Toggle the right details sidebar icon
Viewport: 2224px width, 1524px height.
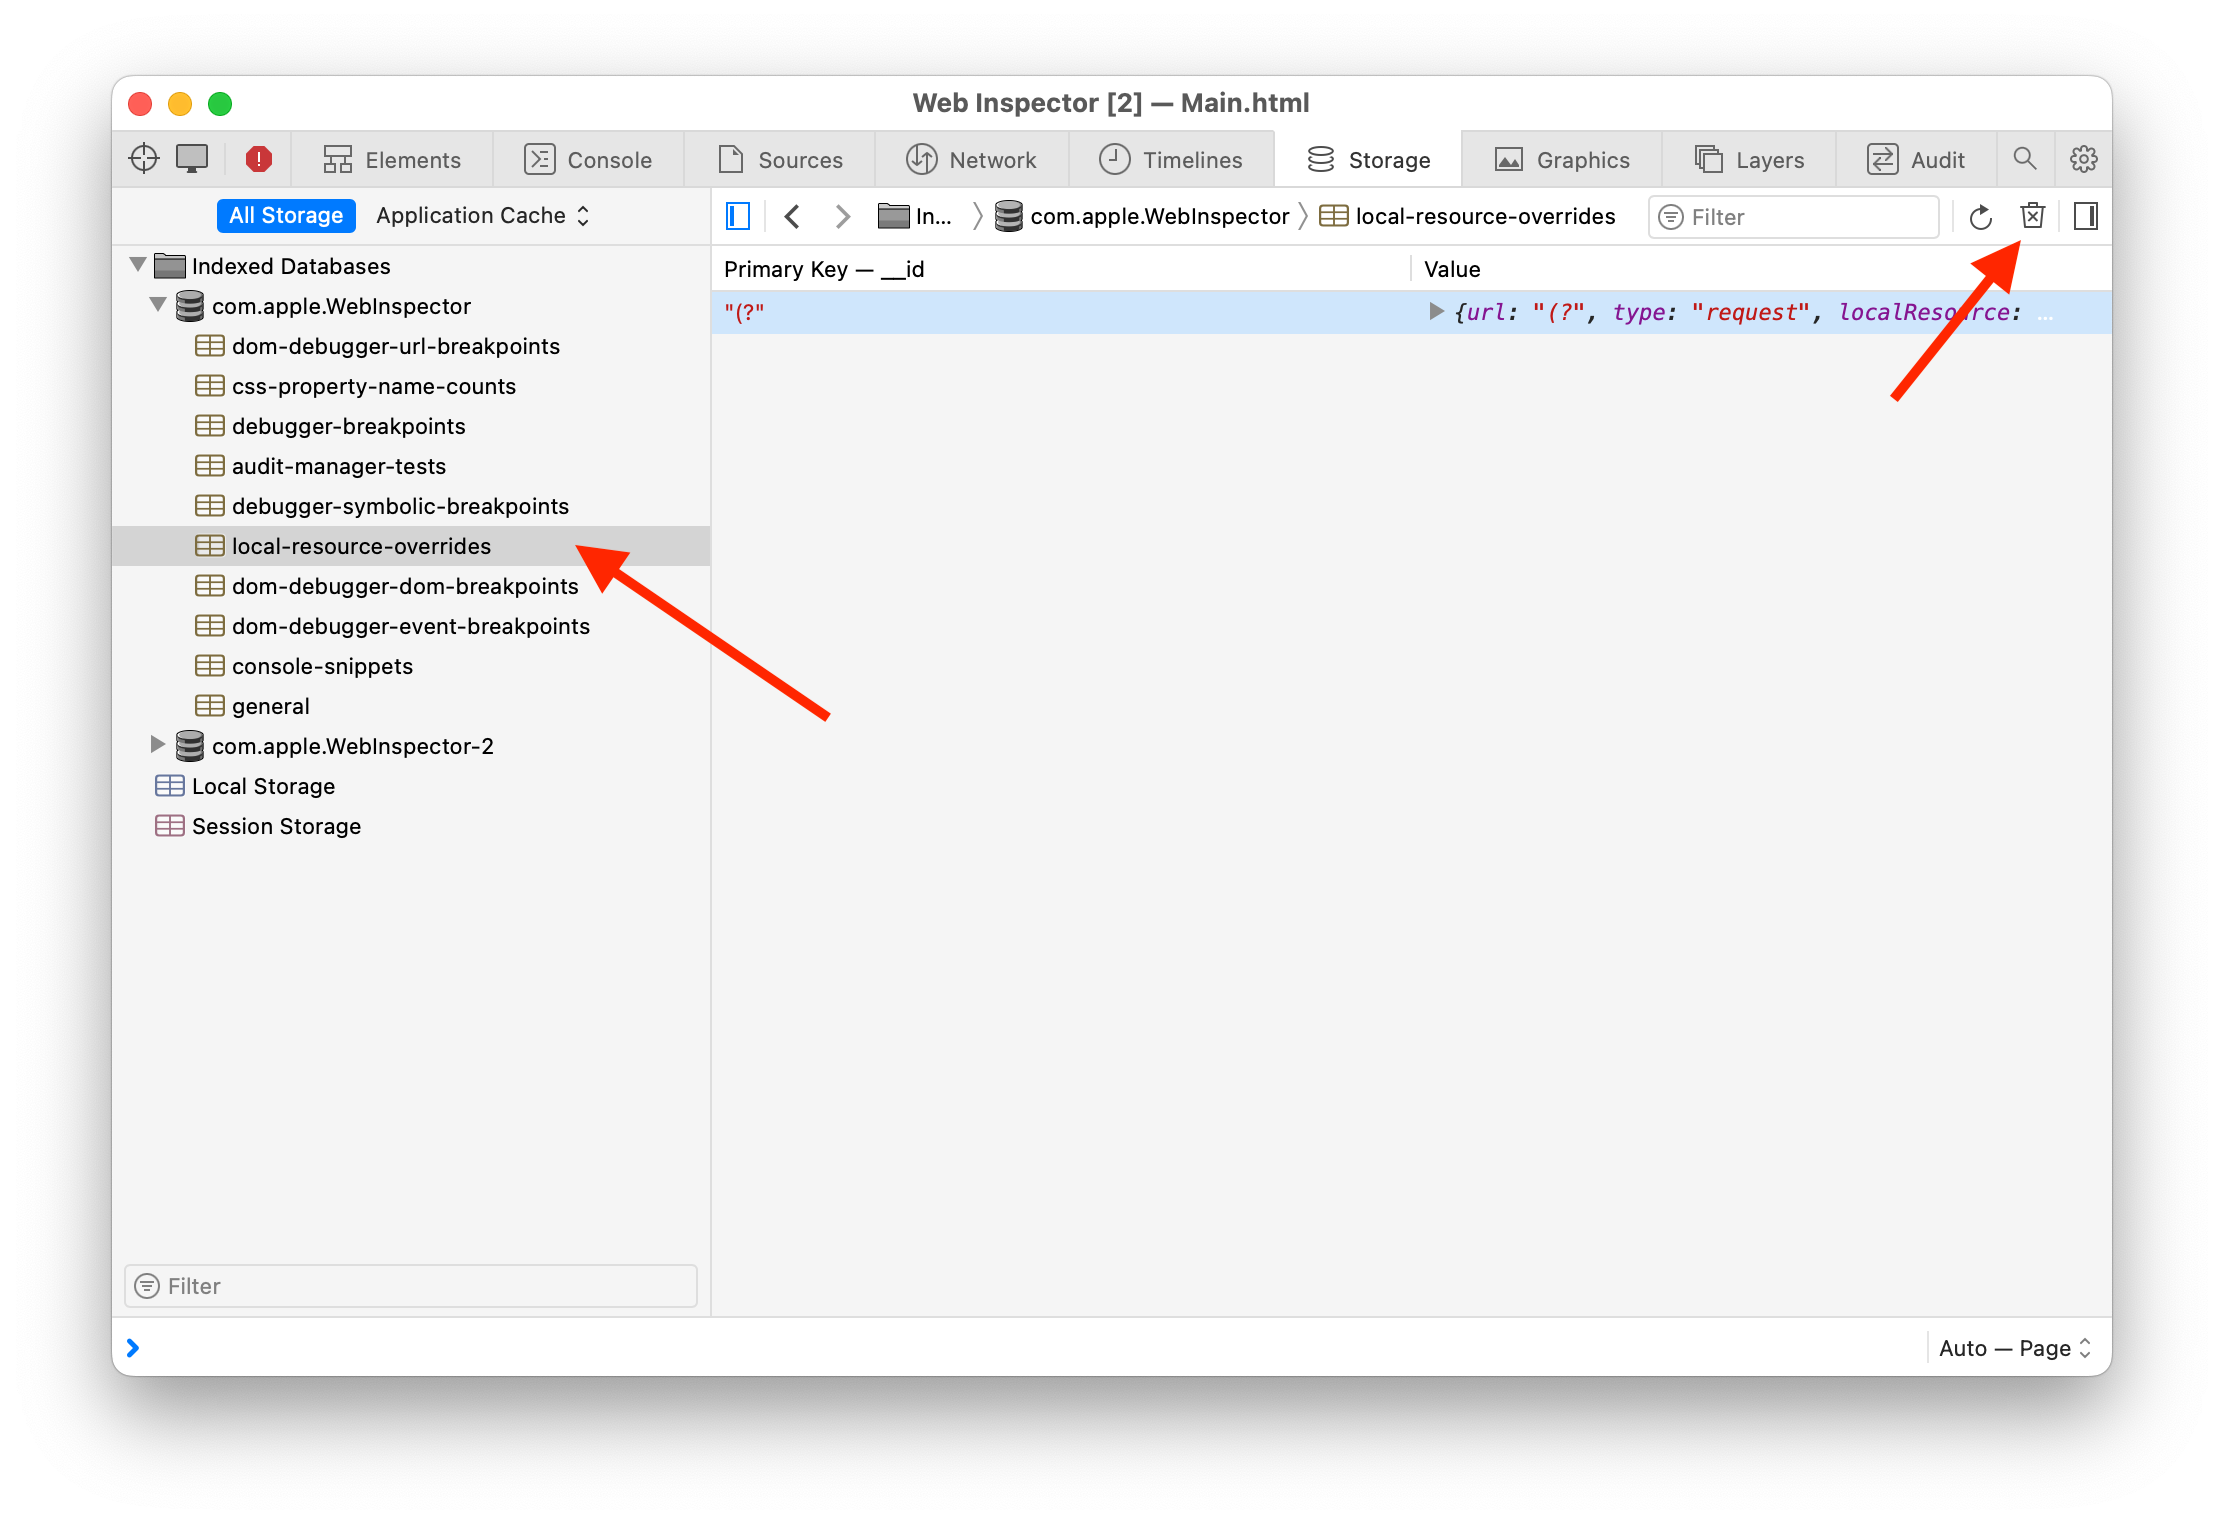[x=2086, y=216]
